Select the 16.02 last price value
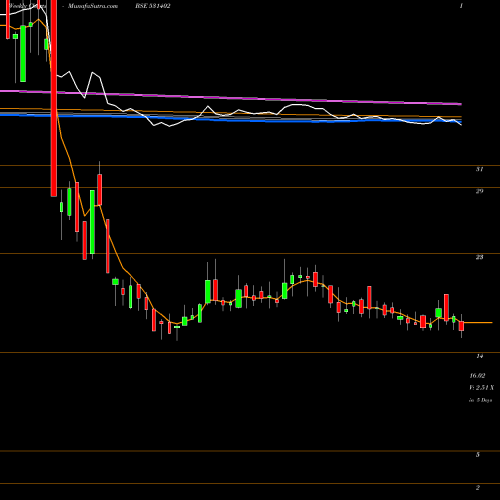 tap(477, 376)
